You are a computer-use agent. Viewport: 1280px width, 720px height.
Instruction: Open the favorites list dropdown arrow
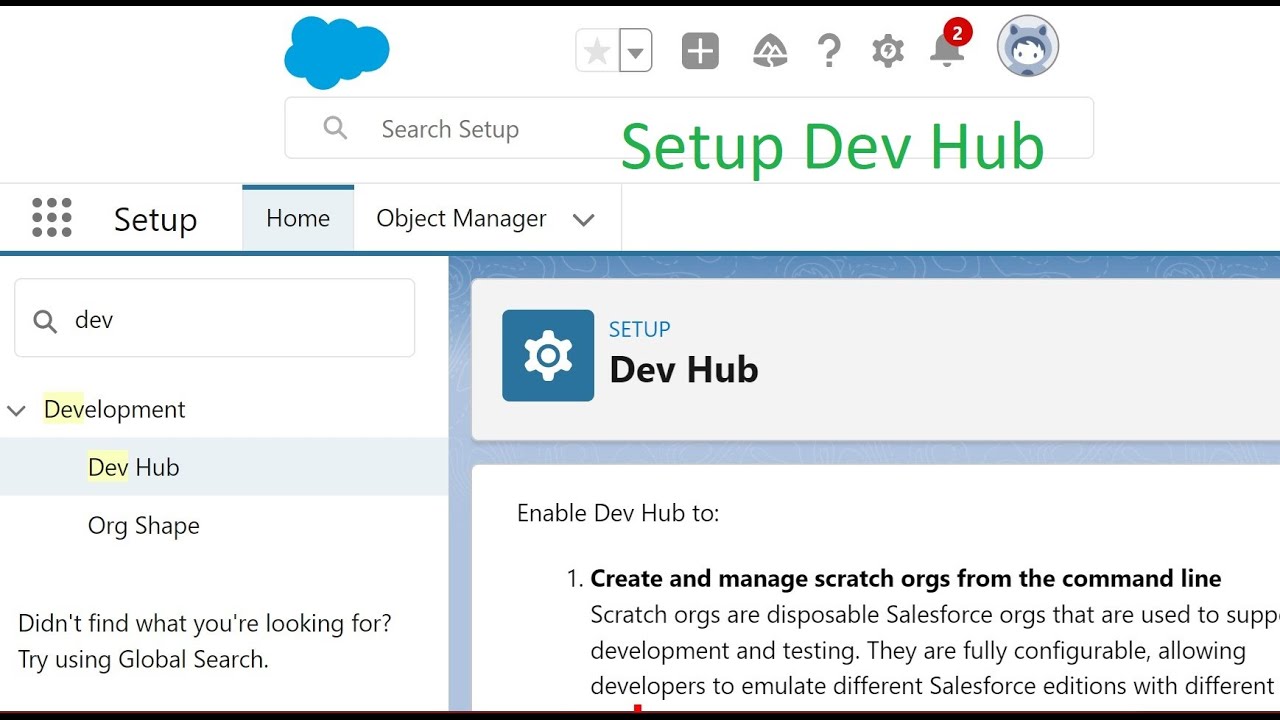click(636, 51)
